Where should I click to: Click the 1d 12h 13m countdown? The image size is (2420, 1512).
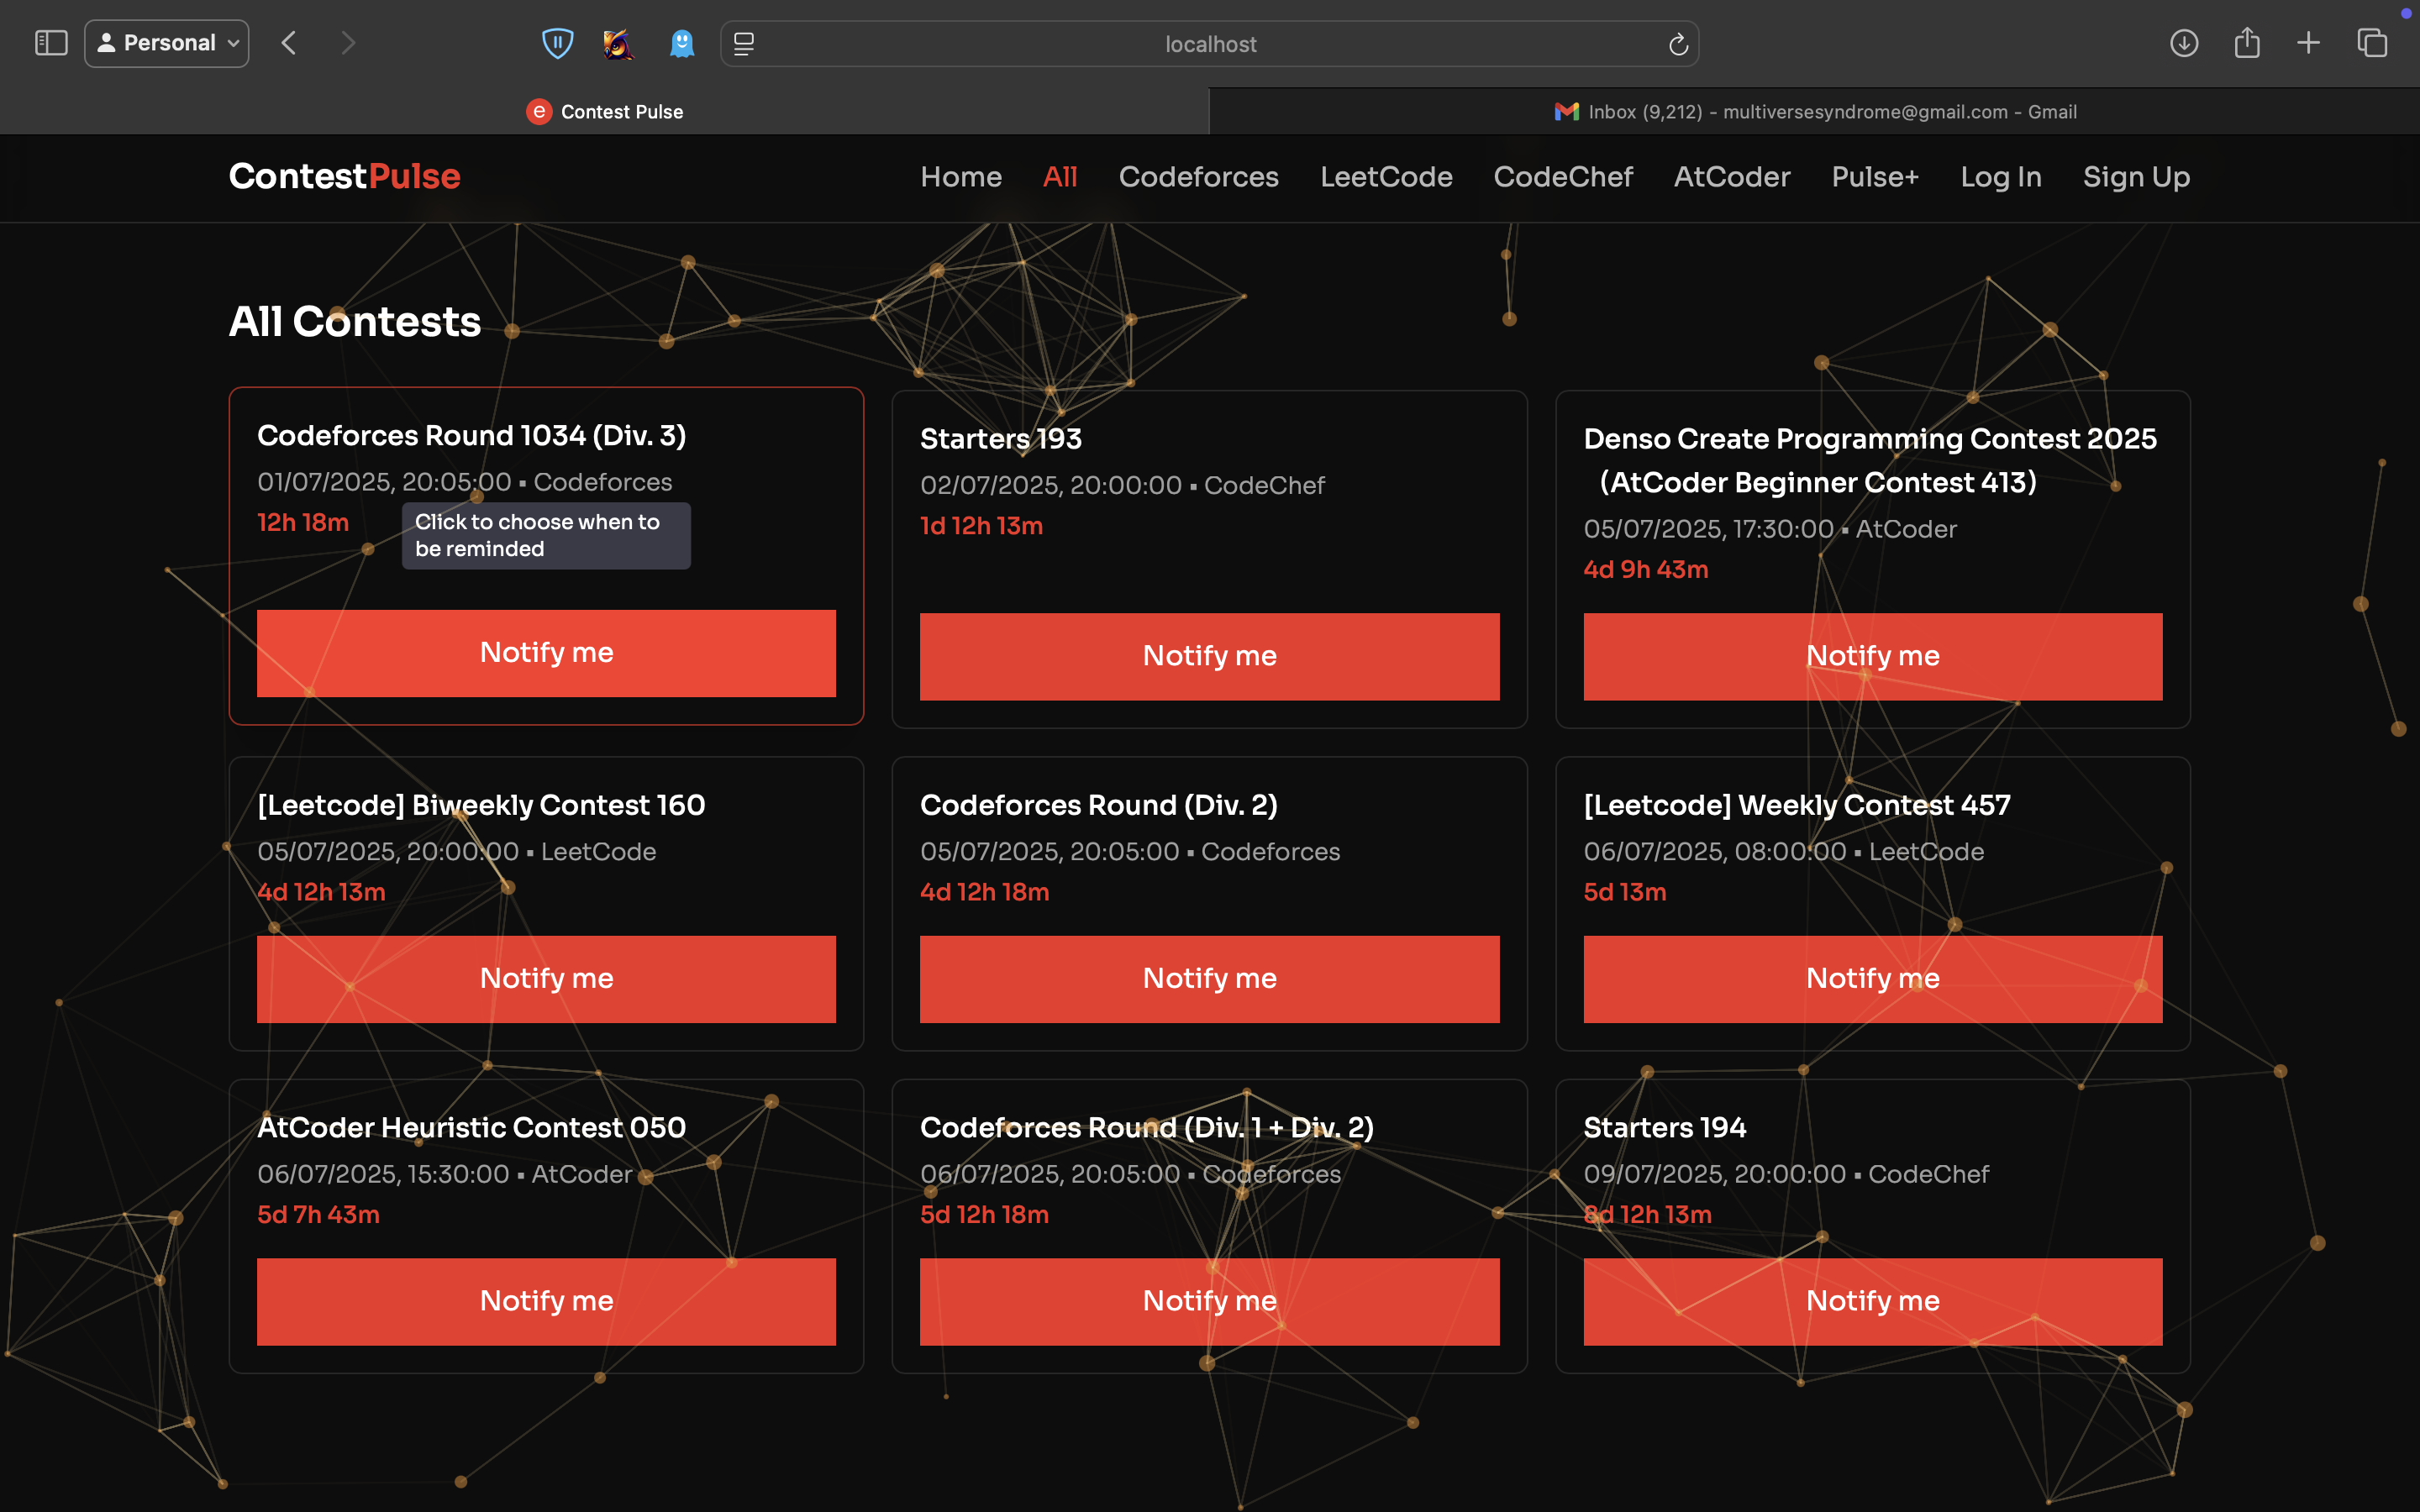click(x=981, y=526)
